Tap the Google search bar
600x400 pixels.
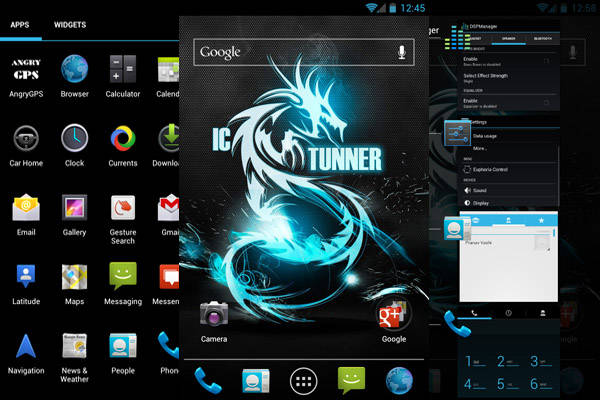pos(304,52)
